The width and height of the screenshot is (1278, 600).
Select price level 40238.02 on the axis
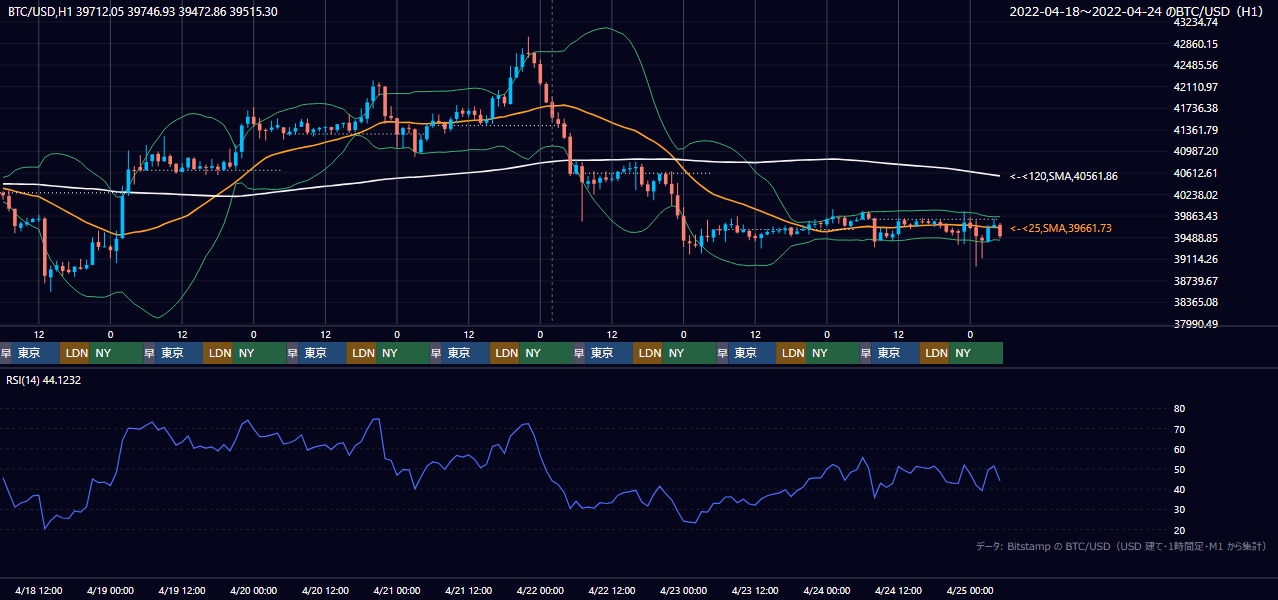pos(1196,195)
